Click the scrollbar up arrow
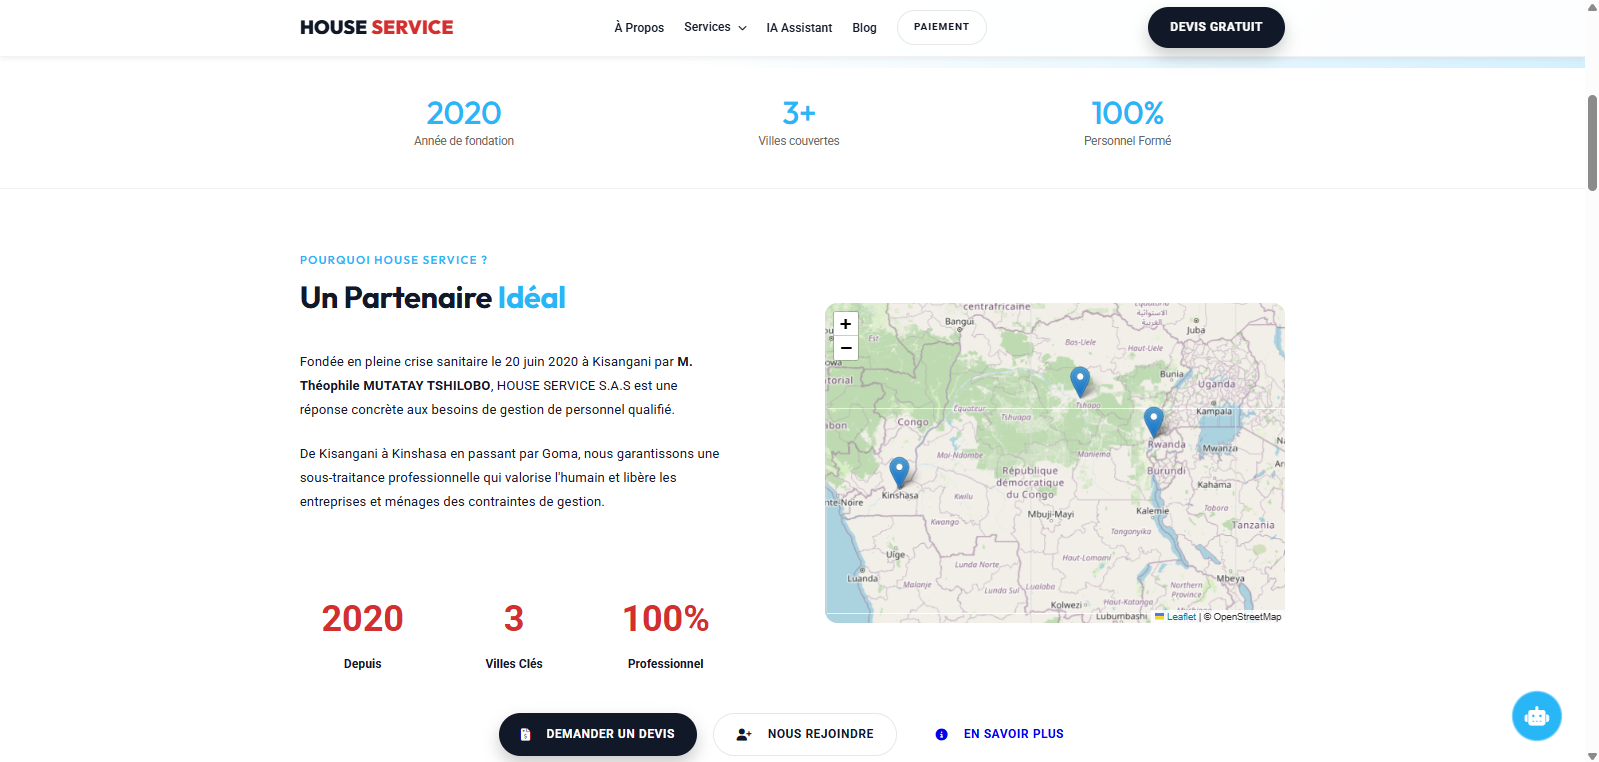 coord(1592,7)
